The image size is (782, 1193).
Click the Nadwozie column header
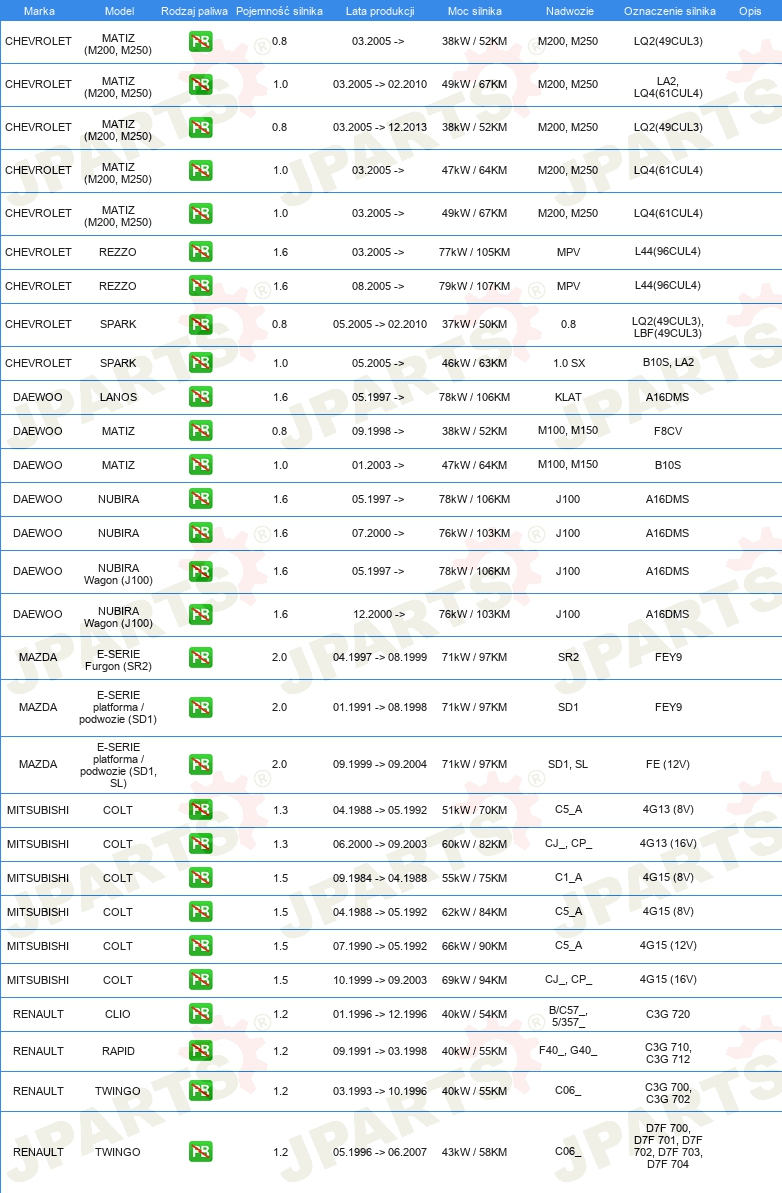[x=570, y=11]
